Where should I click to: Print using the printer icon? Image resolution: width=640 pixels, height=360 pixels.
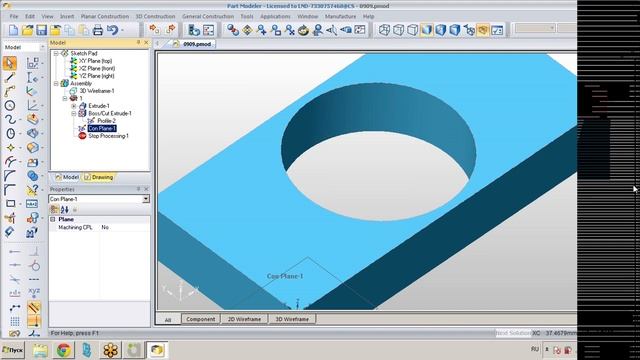click(98, 30)
